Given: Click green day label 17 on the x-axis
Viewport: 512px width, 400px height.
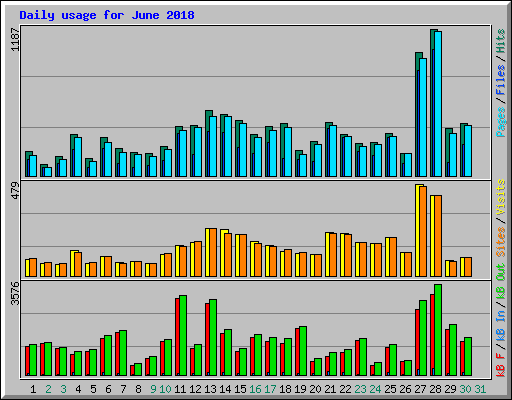Looking at the screenshot, I should tap(270, 389).
